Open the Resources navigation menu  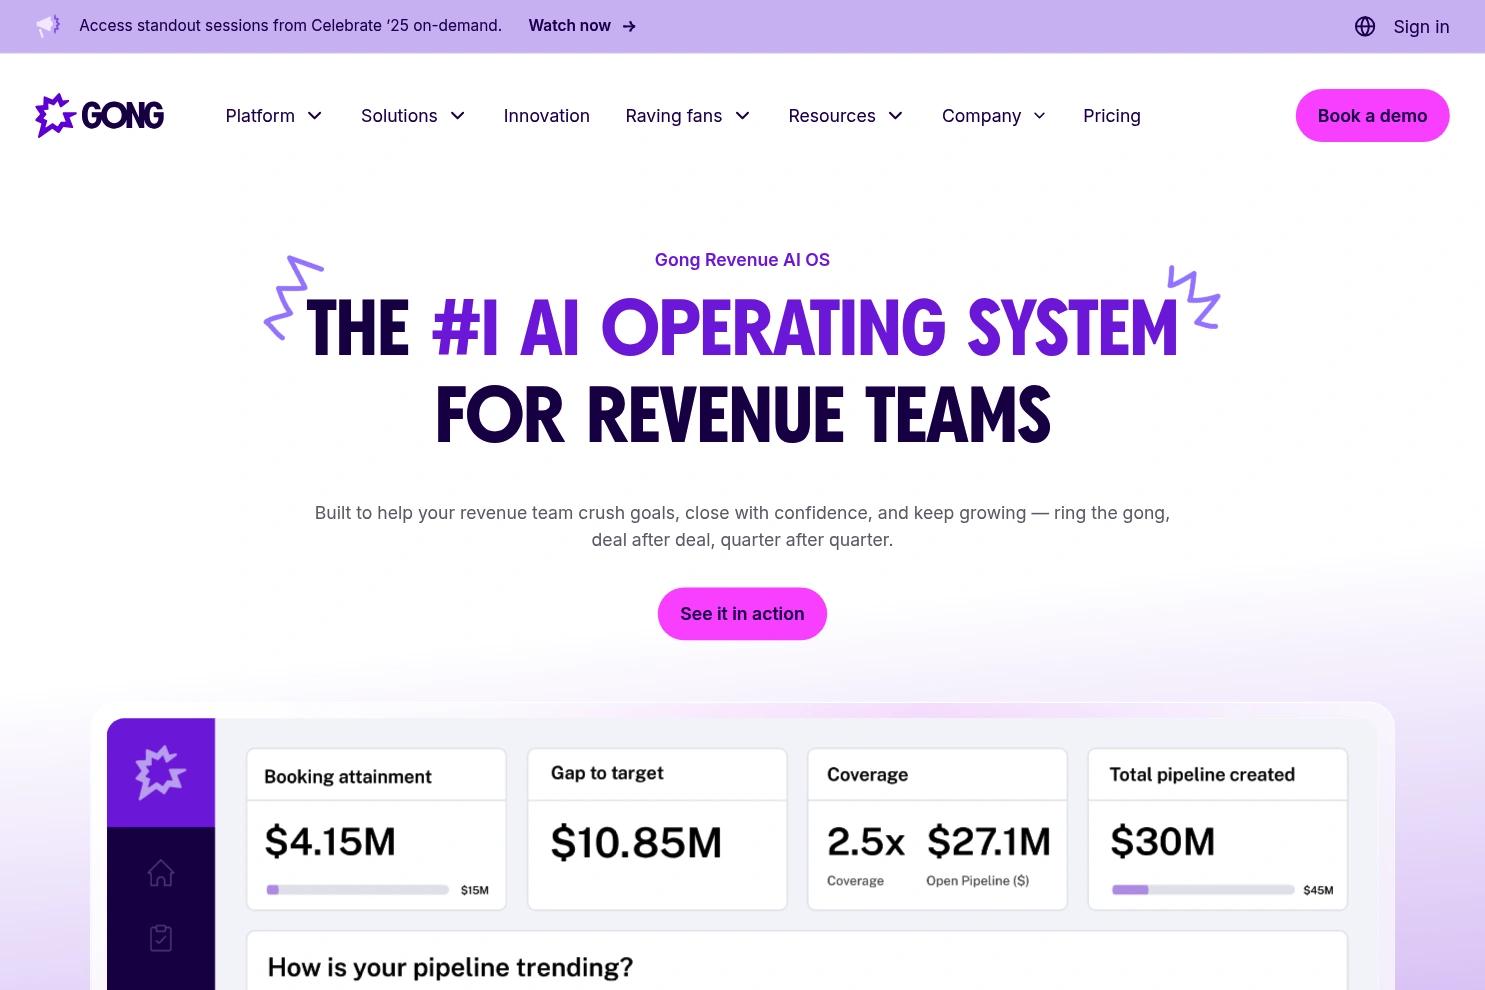[x=832, y=116]
